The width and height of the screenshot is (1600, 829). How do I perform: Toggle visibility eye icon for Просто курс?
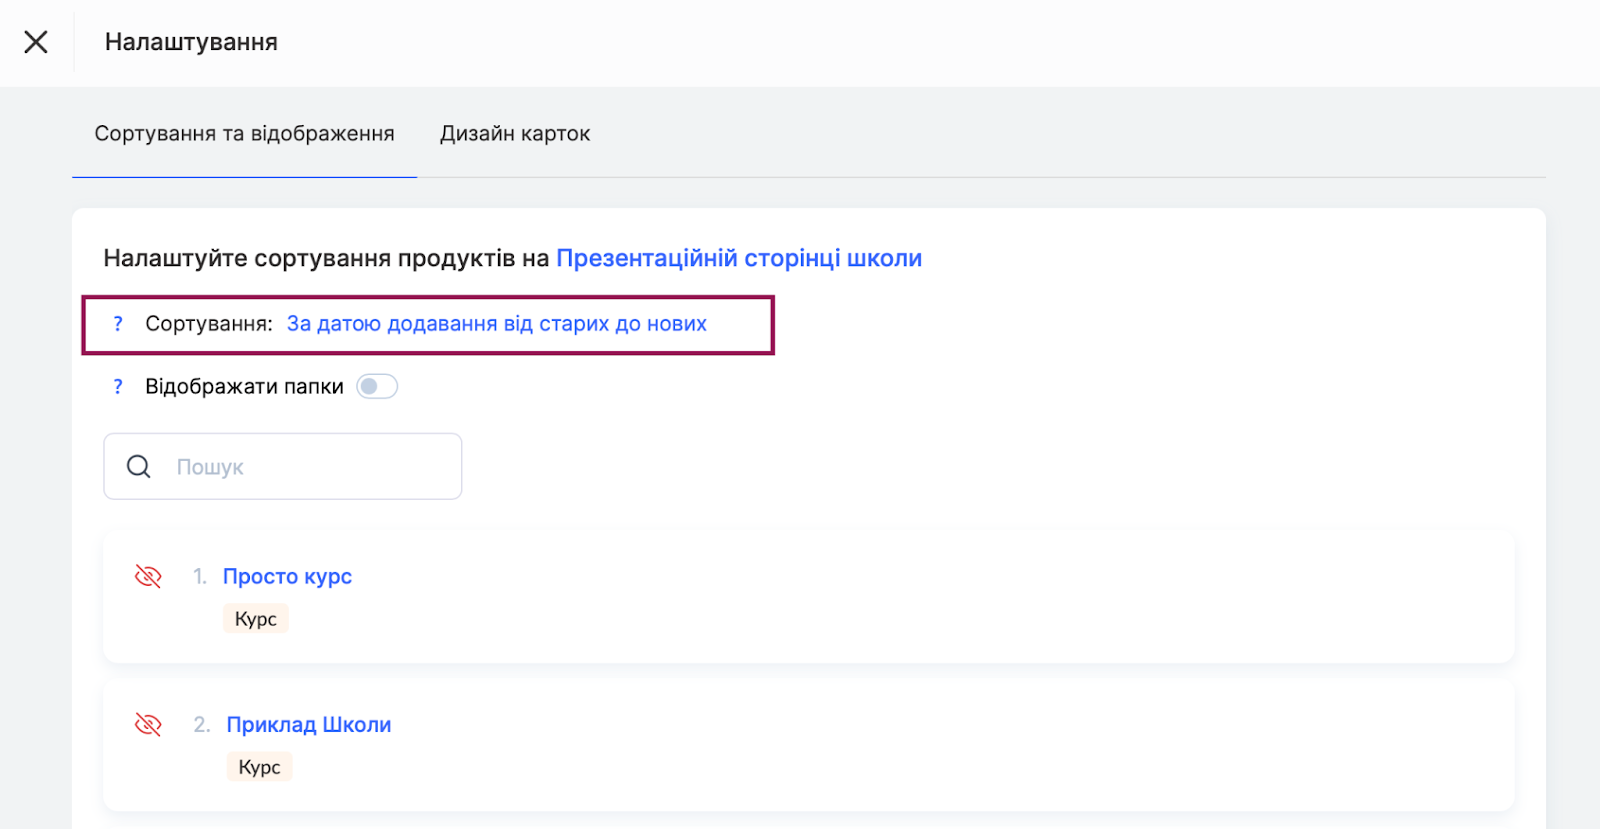tap(148, 577)
